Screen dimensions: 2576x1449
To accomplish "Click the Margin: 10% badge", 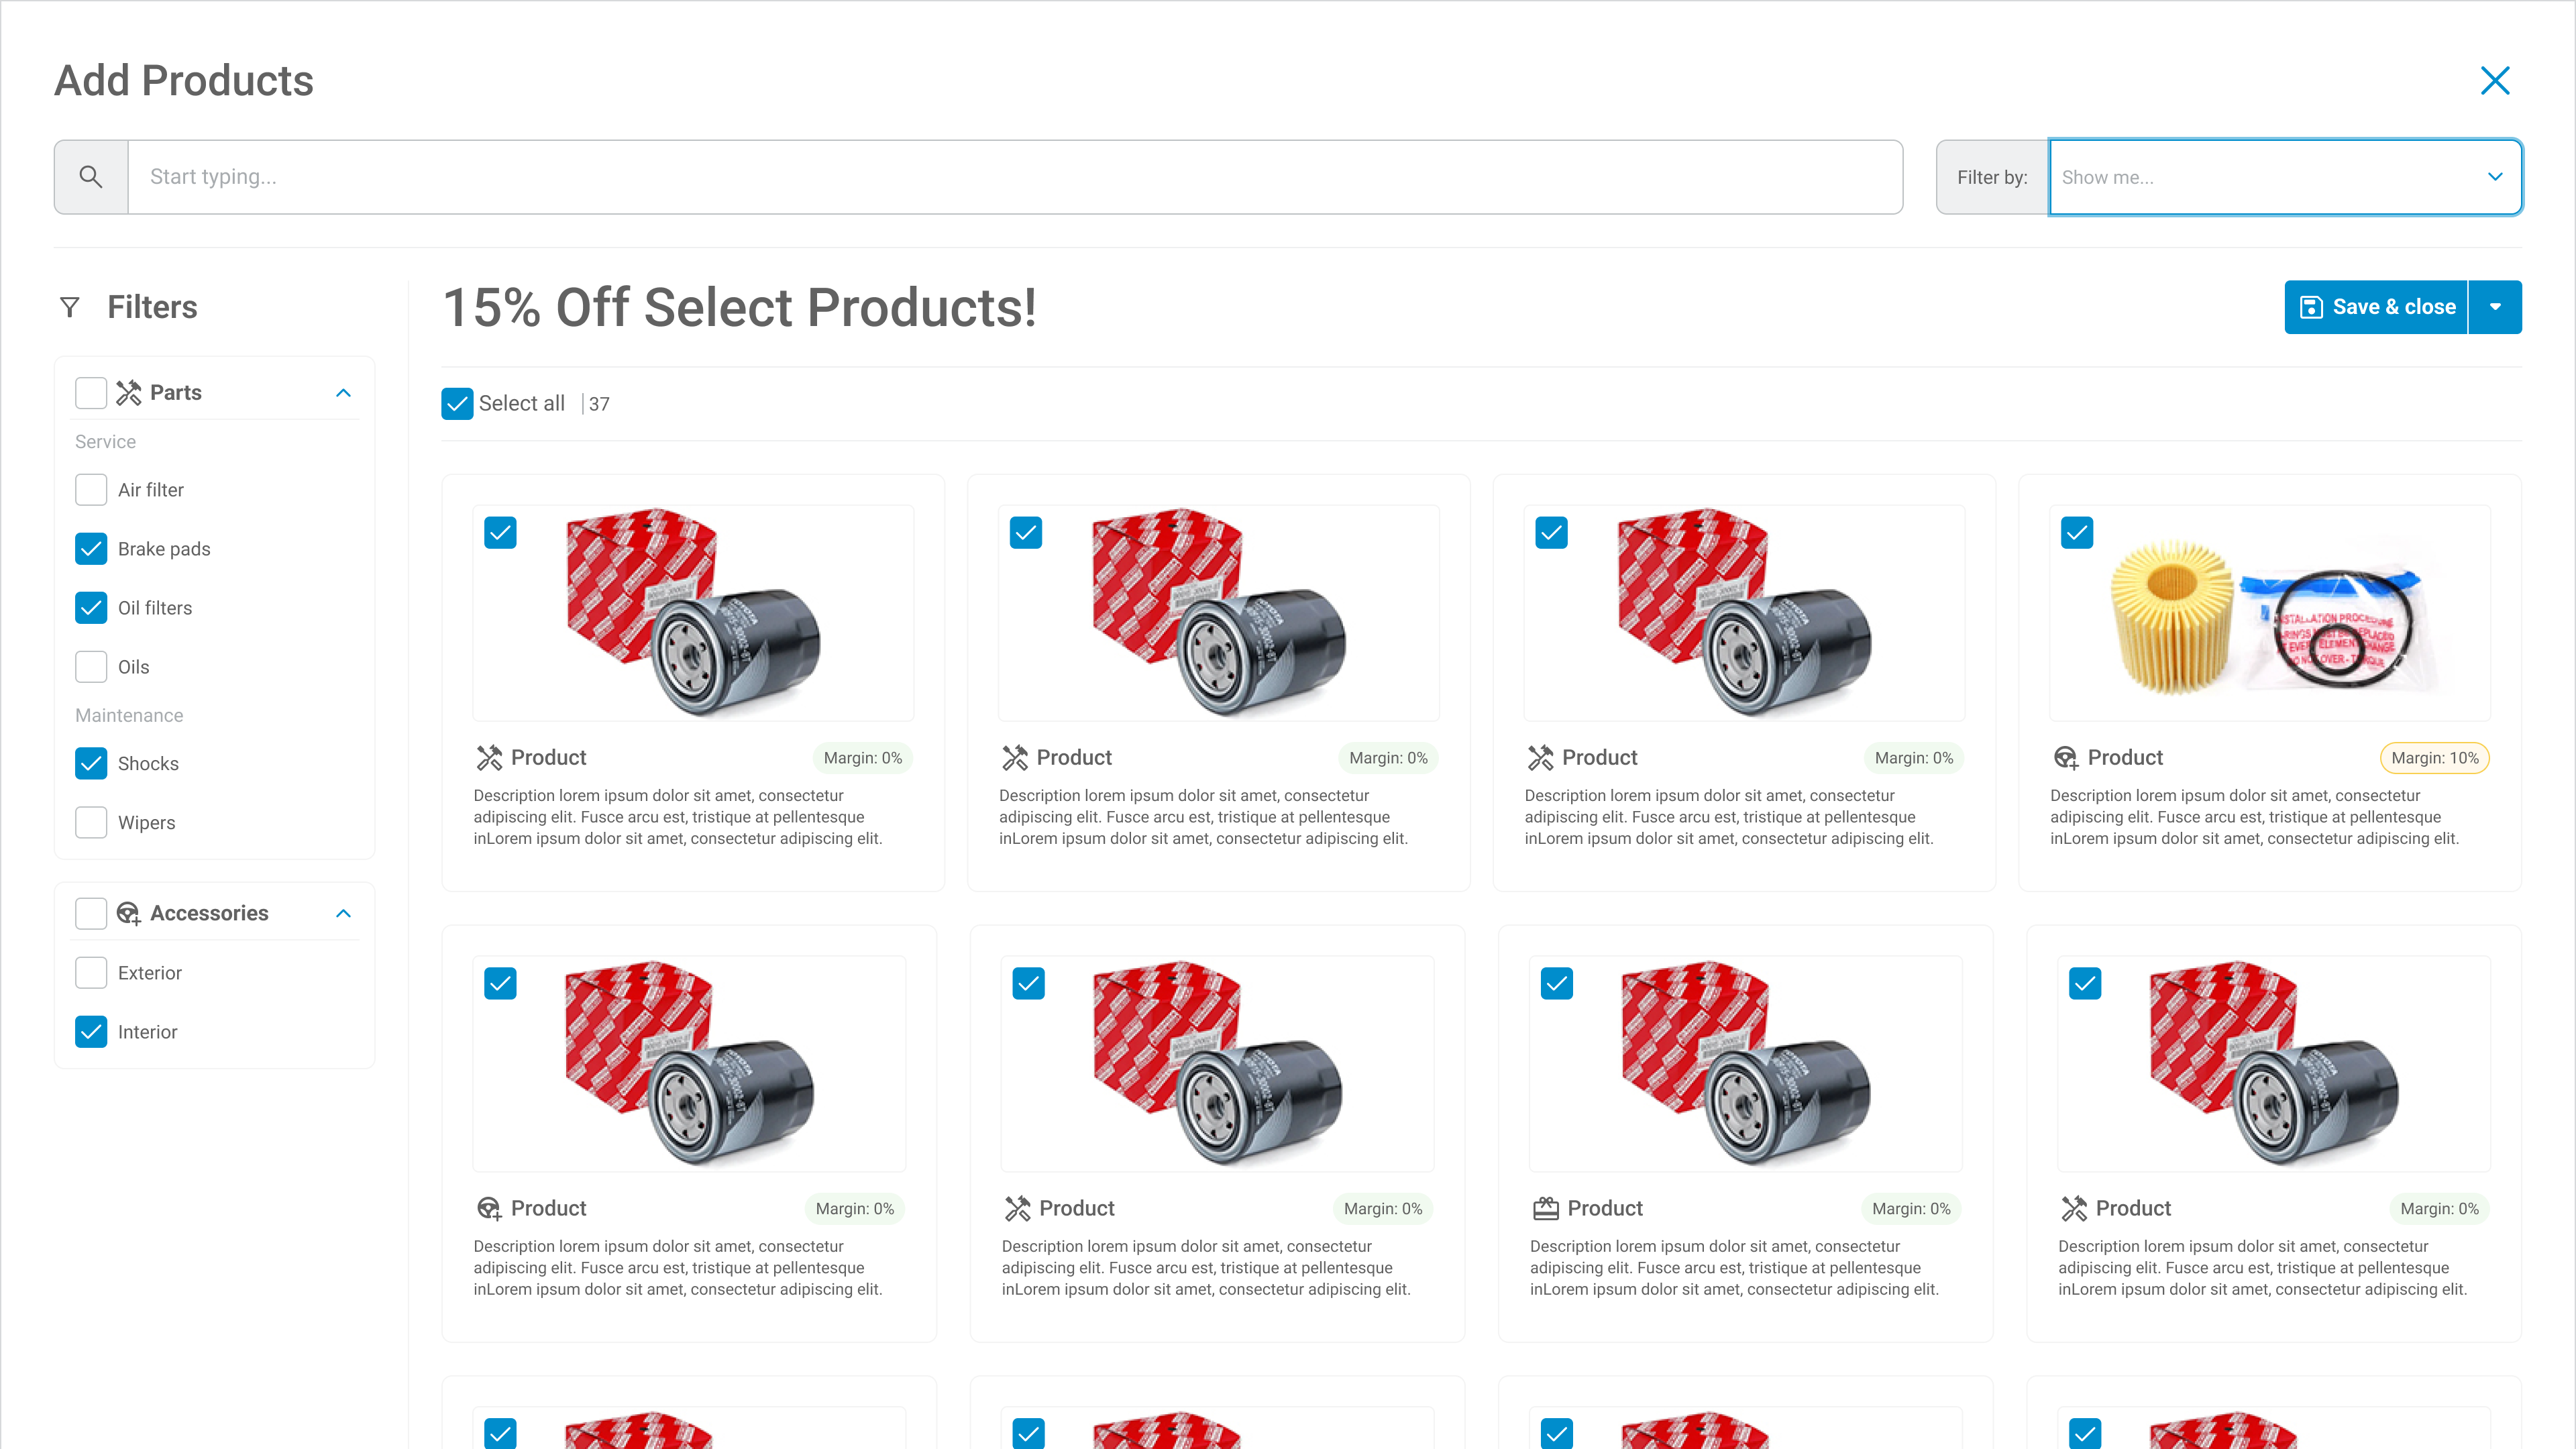I will pyautogui.click(x=2434, y=758).
